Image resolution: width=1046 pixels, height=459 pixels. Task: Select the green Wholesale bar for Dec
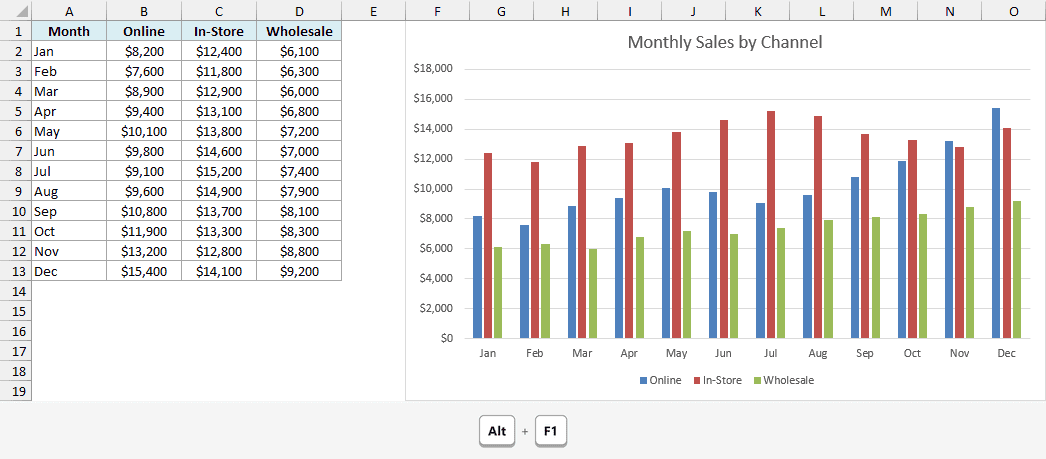(1017, 270)
